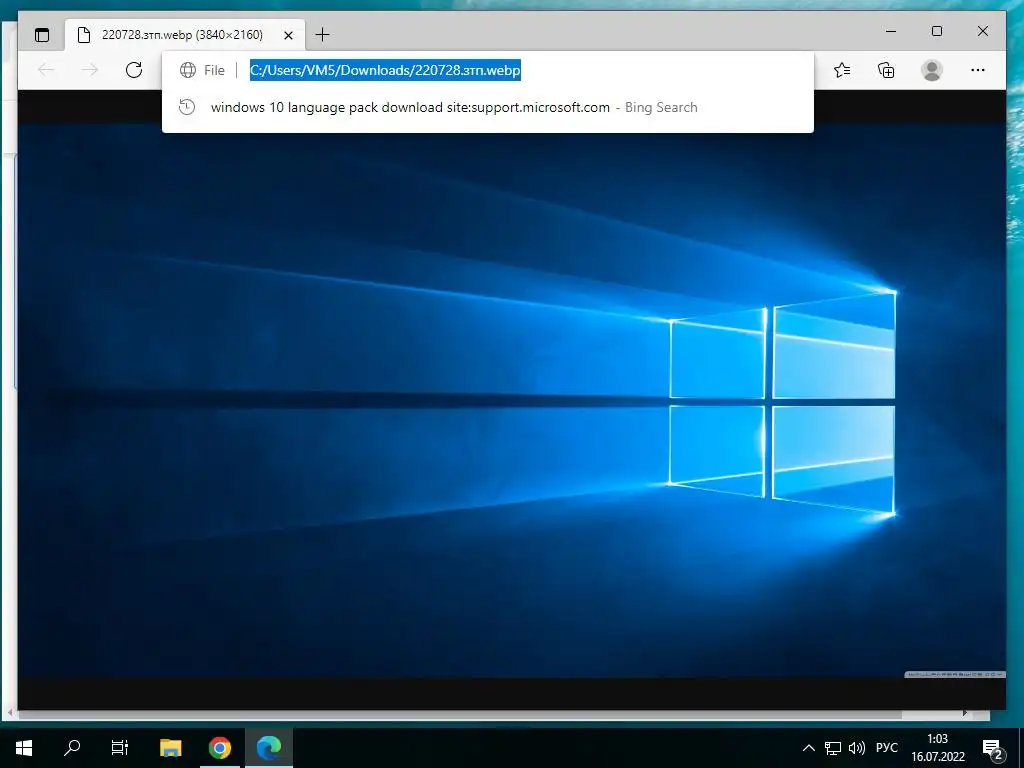The height and width of the screenshot is (768, 1024).
Task: Open File Explorer from taskbar
Action: (x=170, y=748)
